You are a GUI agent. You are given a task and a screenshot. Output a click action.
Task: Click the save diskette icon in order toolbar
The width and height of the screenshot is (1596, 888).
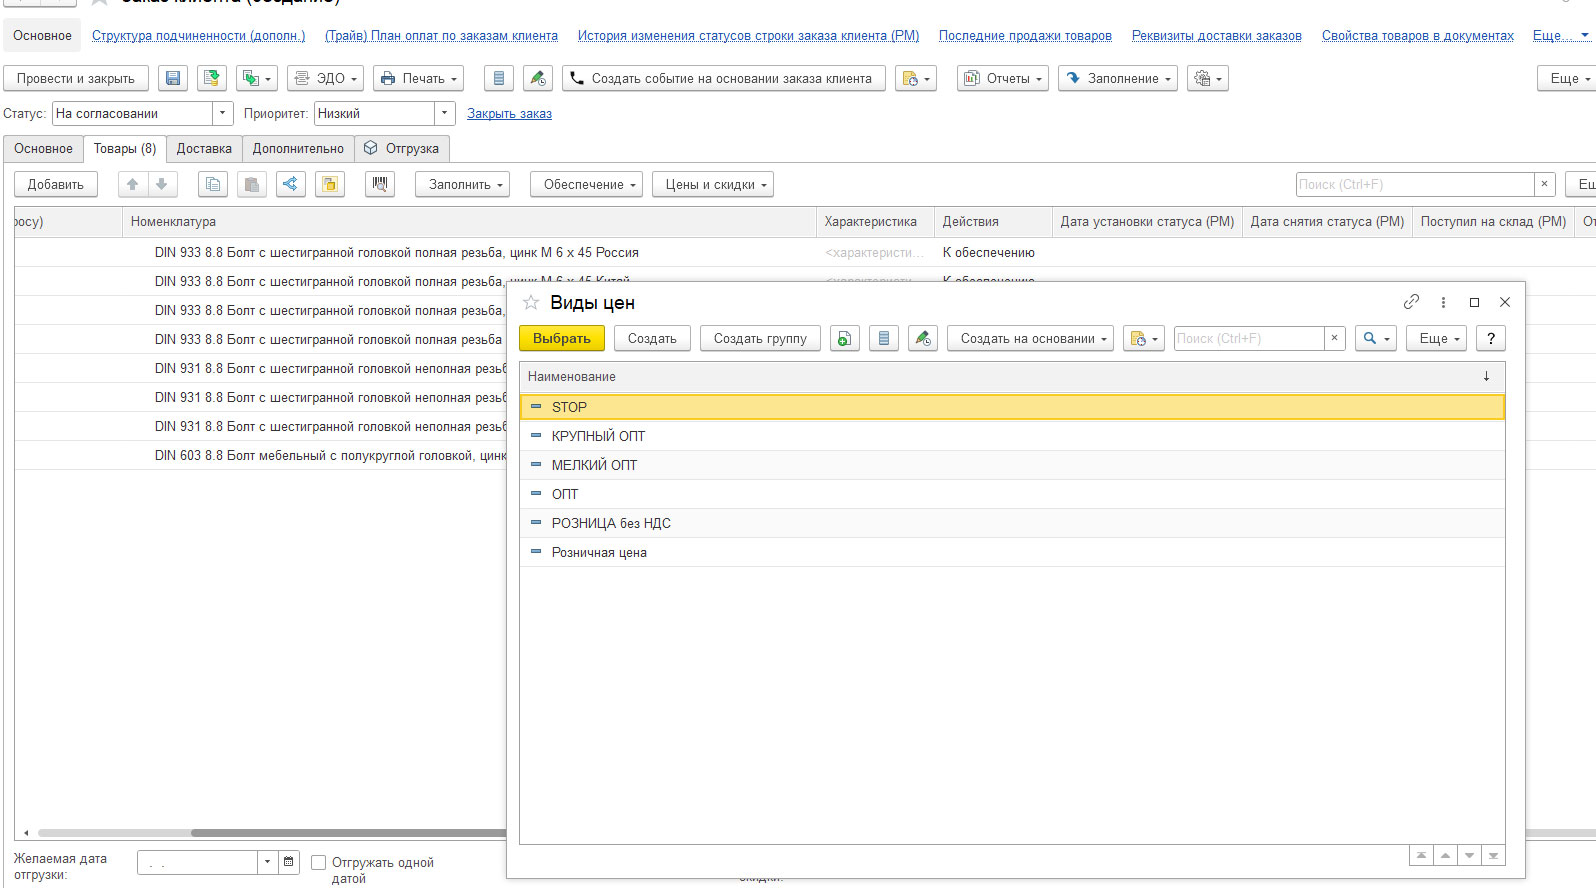pos(173,78)
